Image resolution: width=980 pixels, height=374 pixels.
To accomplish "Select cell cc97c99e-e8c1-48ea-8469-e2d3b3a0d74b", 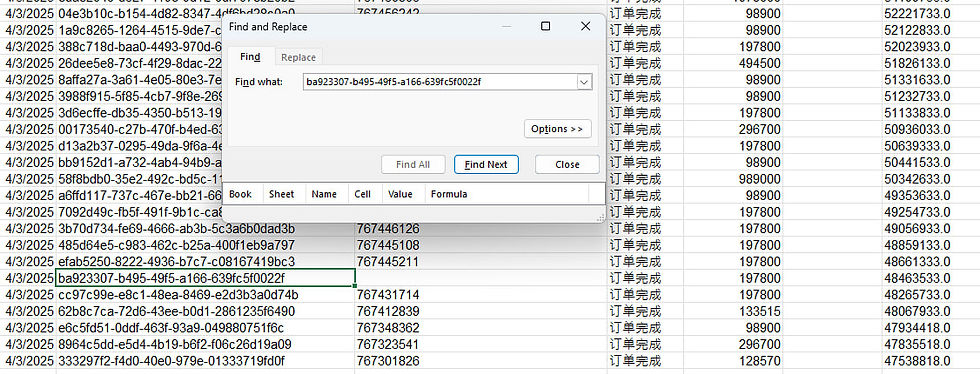I will tap(206, 295).
